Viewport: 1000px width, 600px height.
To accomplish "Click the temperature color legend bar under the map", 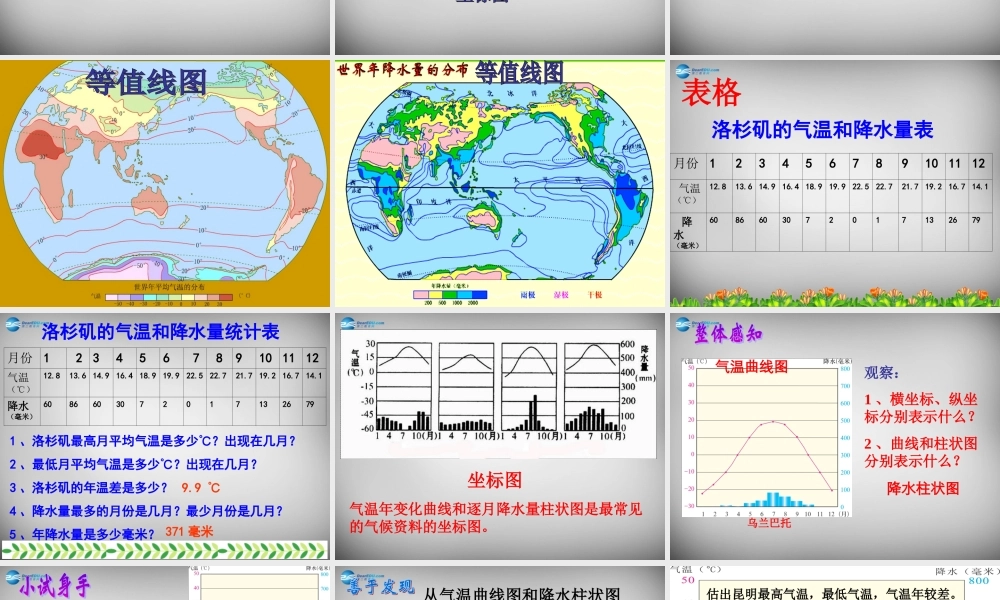I will click(x=169, y=297).
